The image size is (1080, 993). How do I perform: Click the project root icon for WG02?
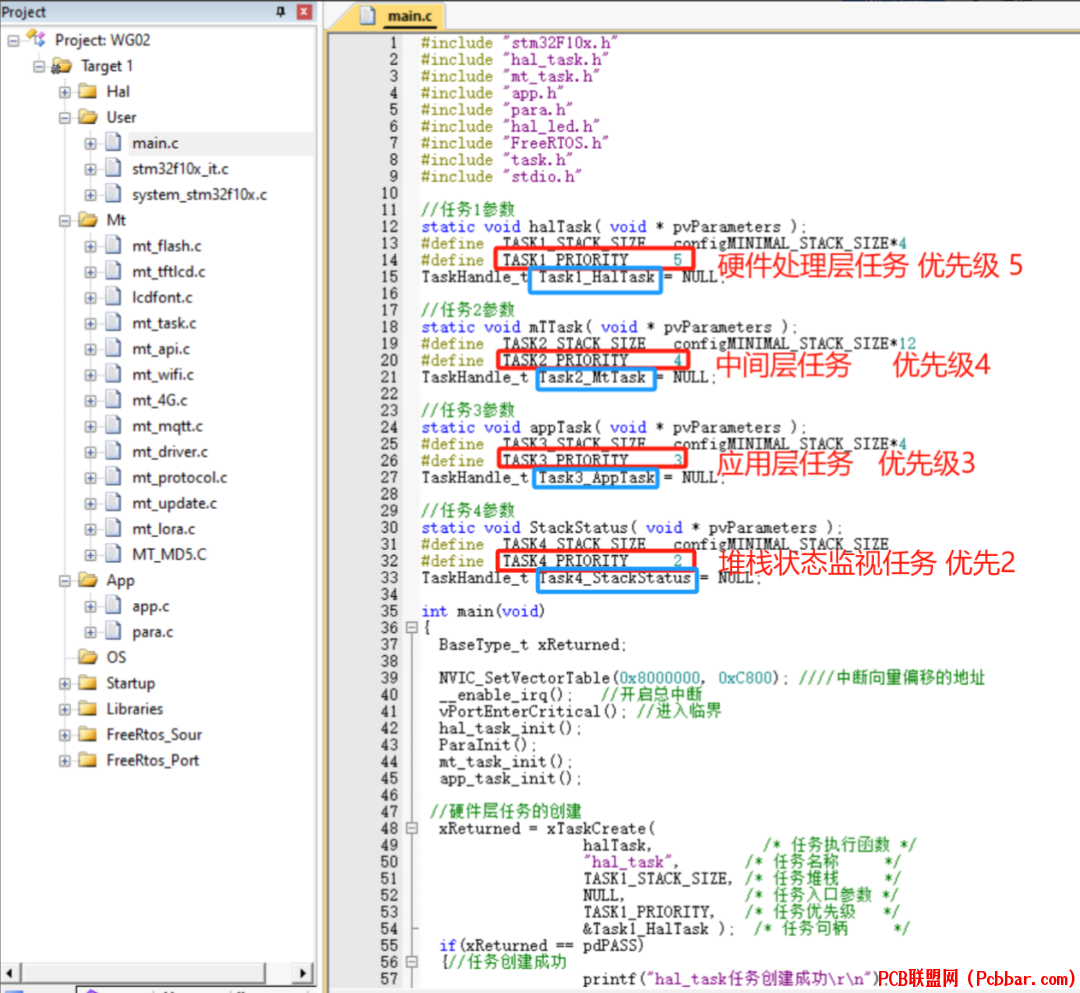tap(36, 39)
